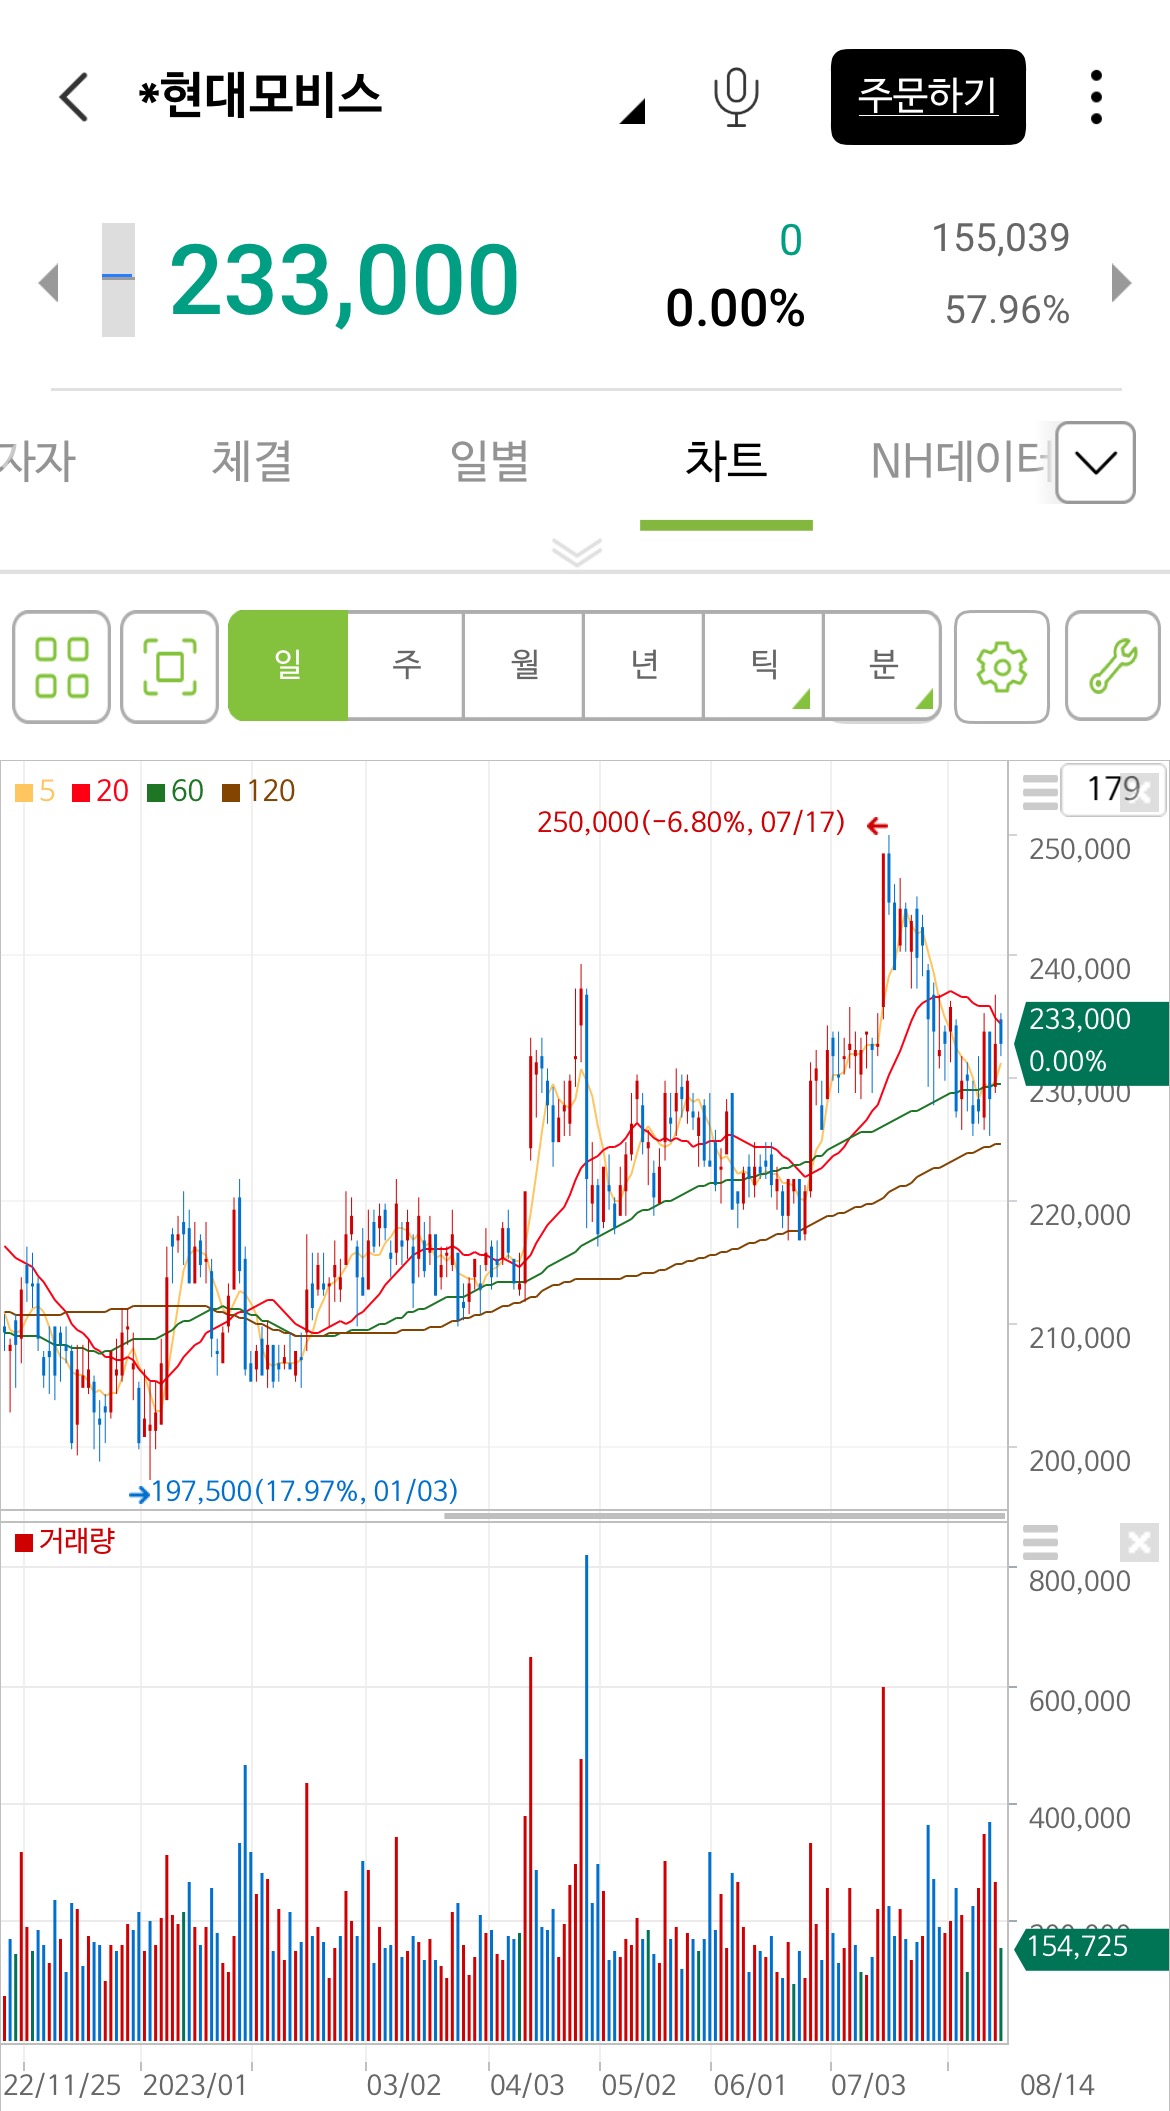Switch to the 체결 tab
The width and height of the screenshot is (1170, 2111).
251,461
